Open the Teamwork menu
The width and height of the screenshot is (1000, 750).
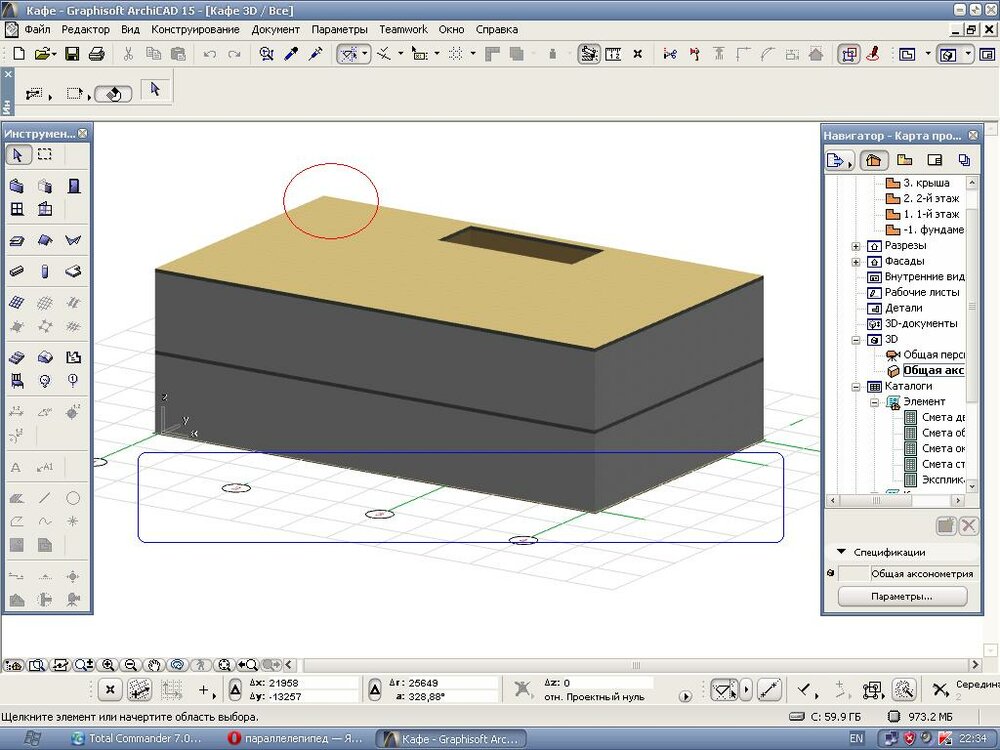(403, 30)
